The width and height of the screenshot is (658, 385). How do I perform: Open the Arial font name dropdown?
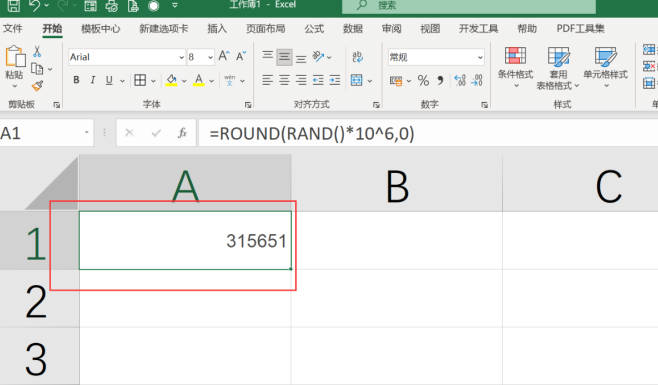[181, 57]
